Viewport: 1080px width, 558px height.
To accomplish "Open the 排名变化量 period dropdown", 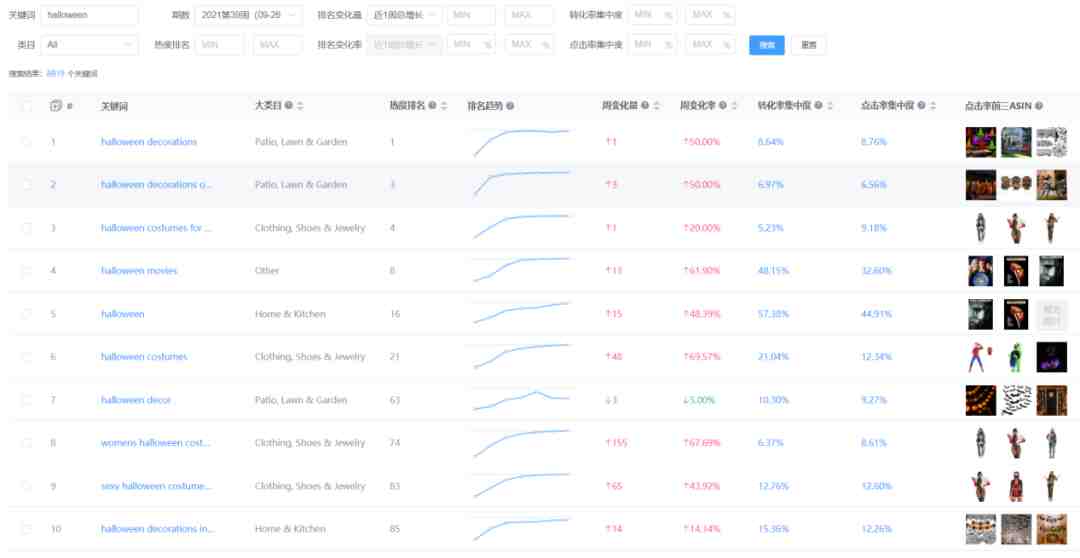I will [x=404, y=14].
